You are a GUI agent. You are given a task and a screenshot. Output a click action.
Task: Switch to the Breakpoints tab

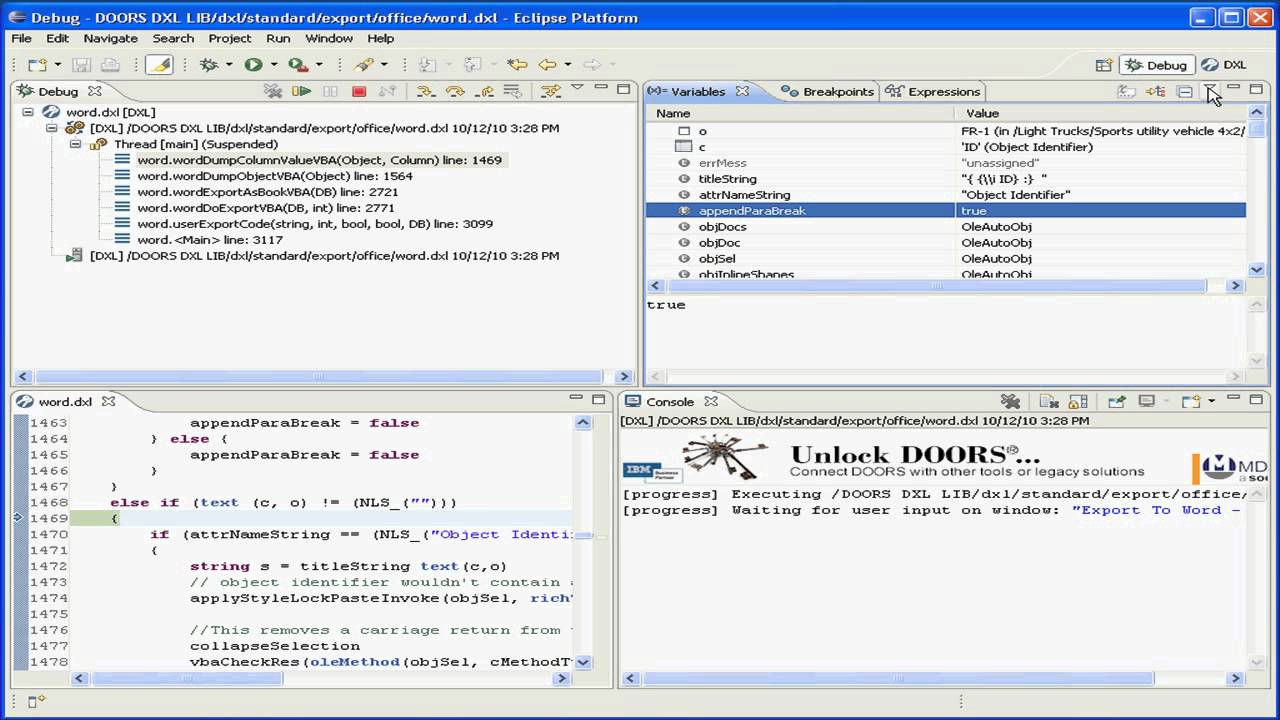[827, 91]
